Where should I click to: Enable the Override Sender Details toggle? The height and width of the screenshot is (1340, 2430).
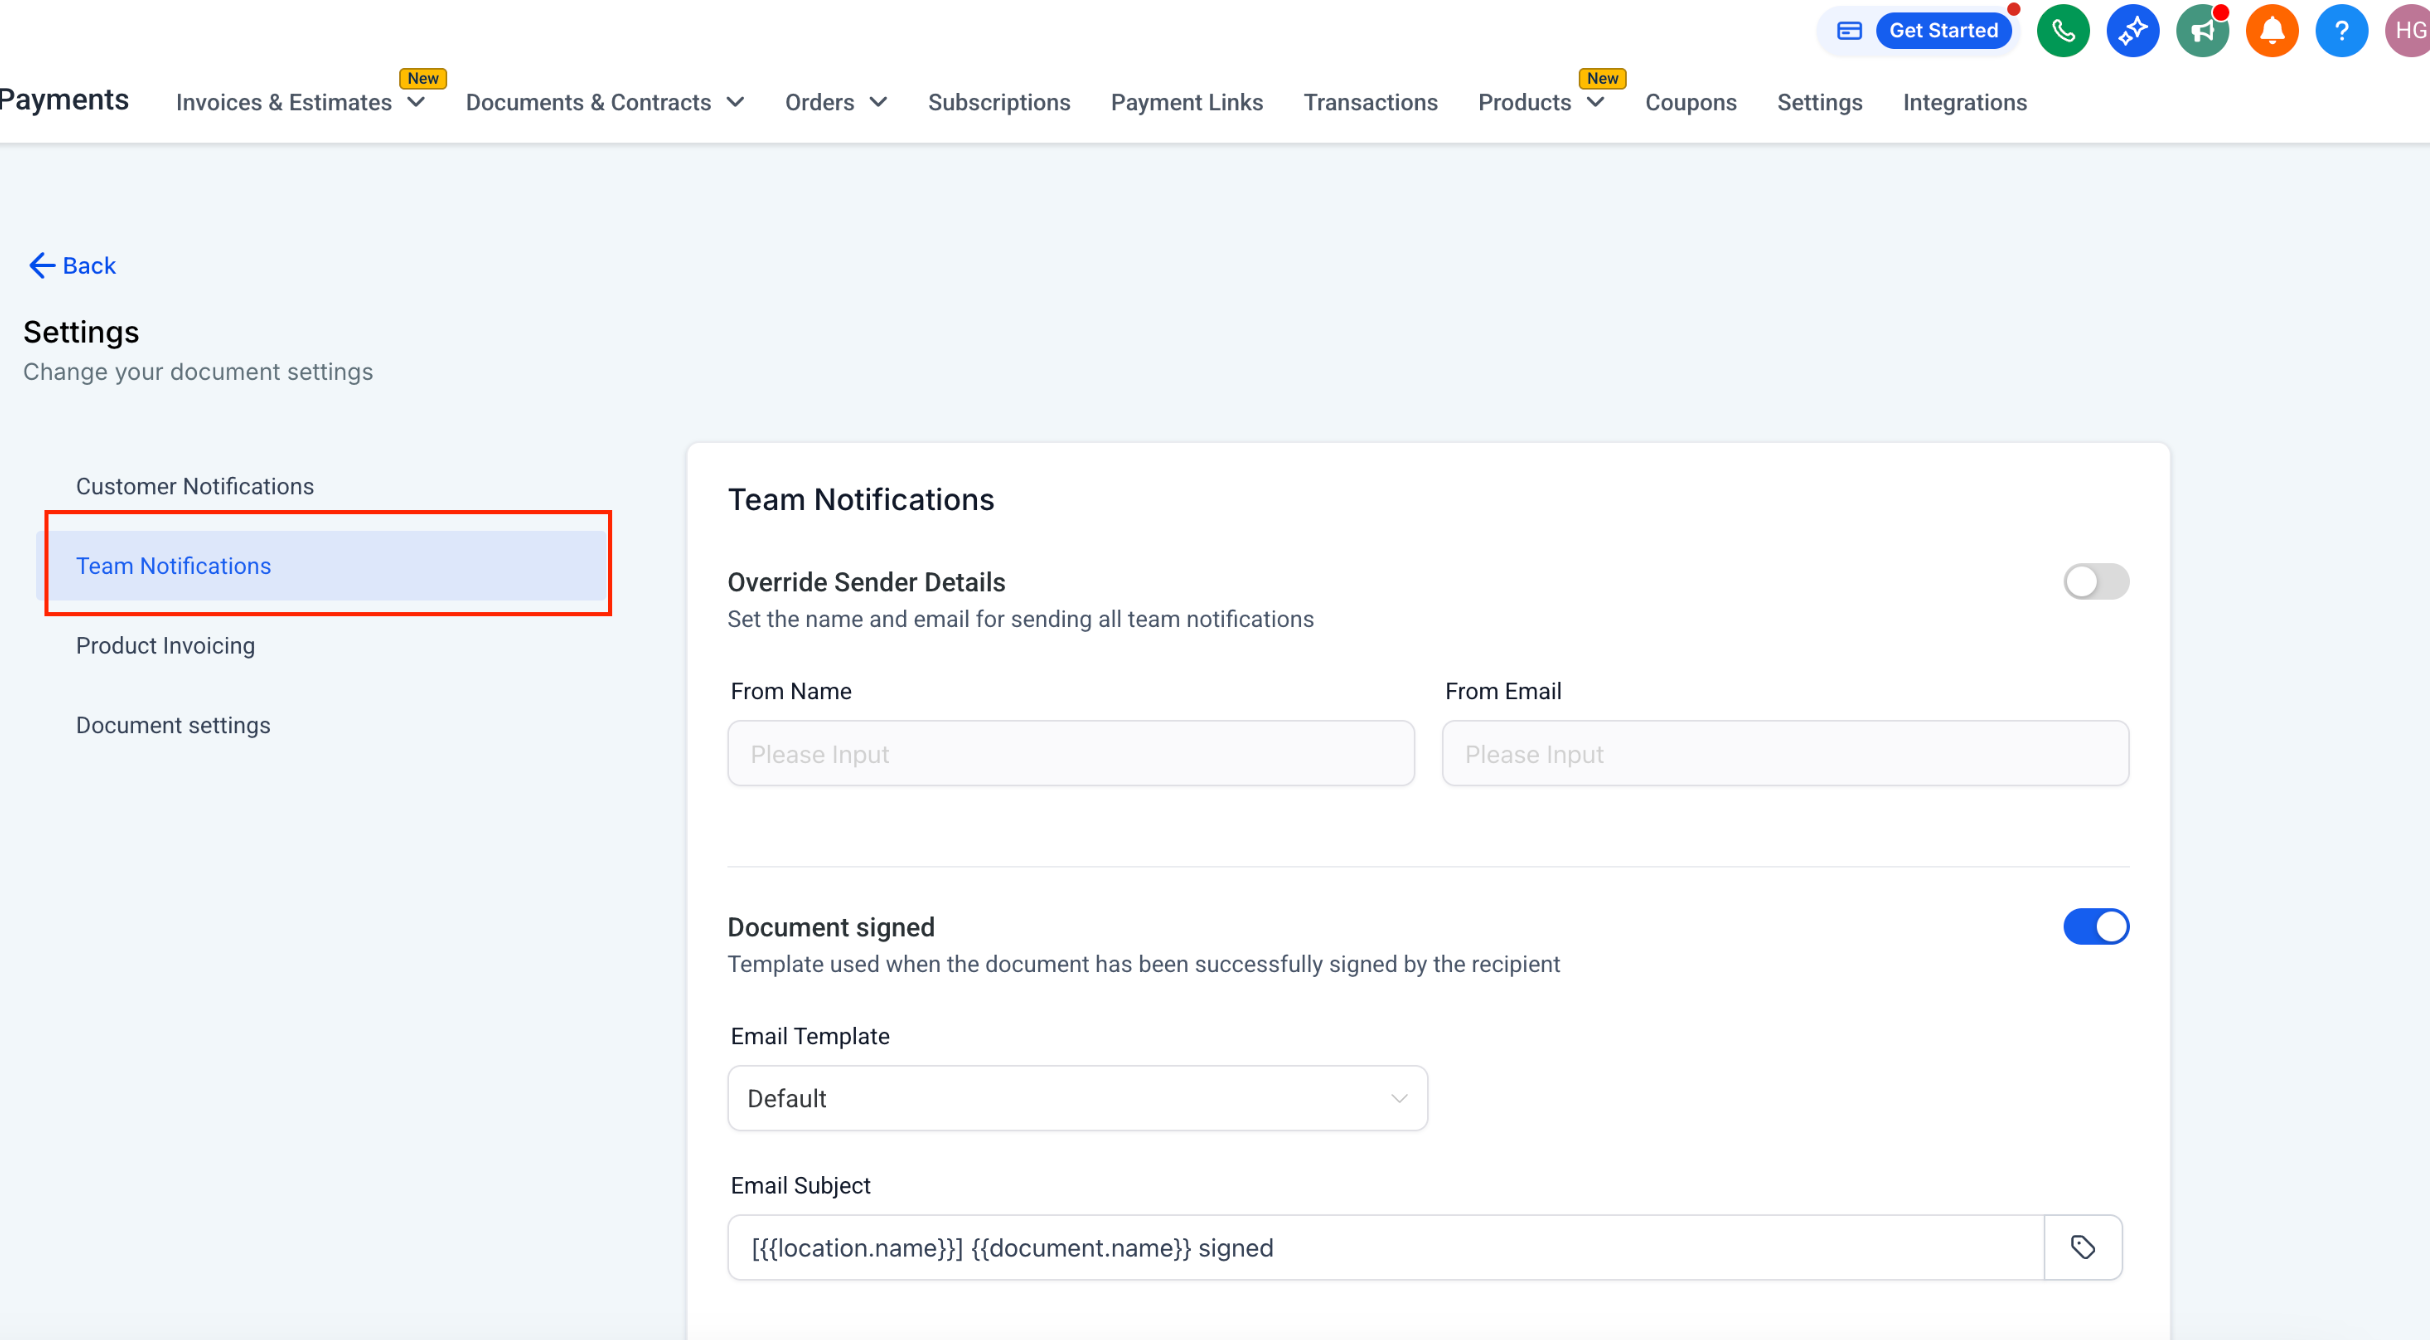(x=2096, y=582)
